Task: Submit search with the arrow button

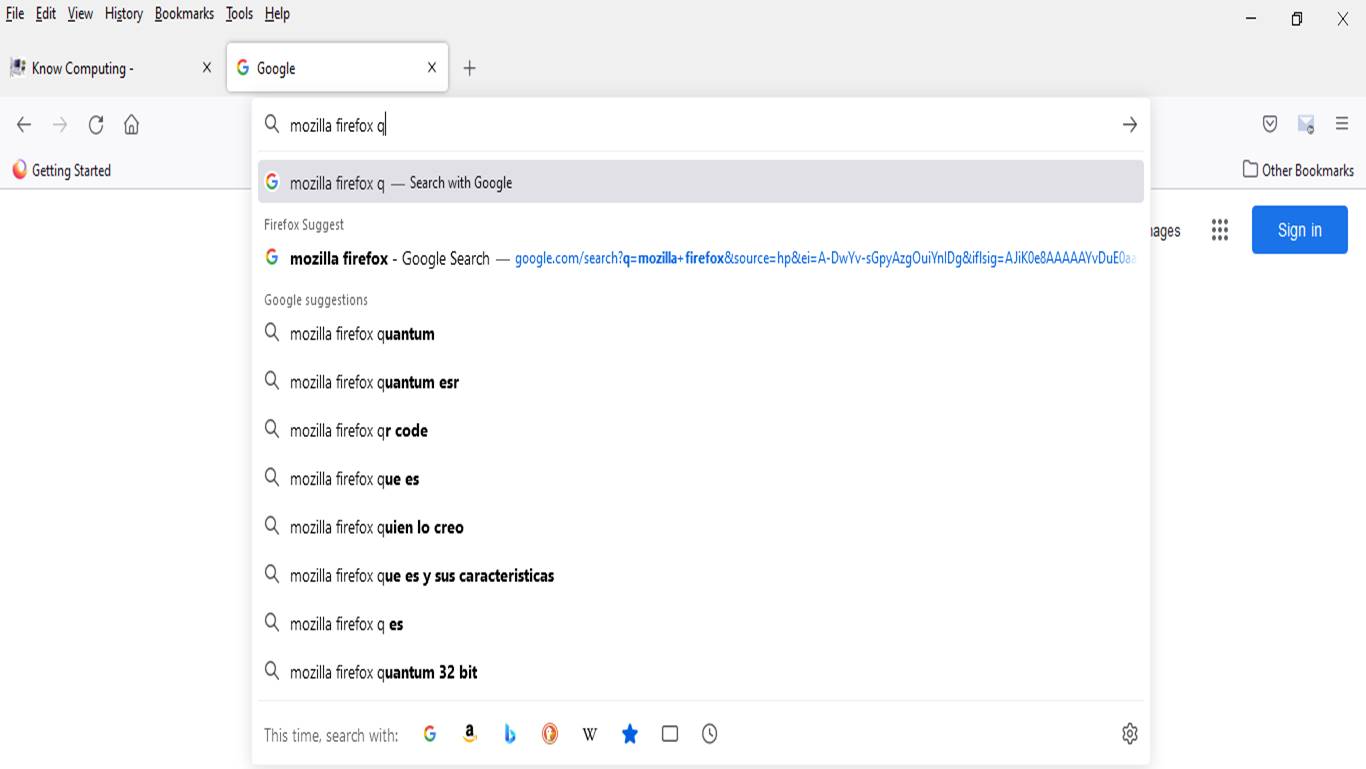Action: (1129, 124)
